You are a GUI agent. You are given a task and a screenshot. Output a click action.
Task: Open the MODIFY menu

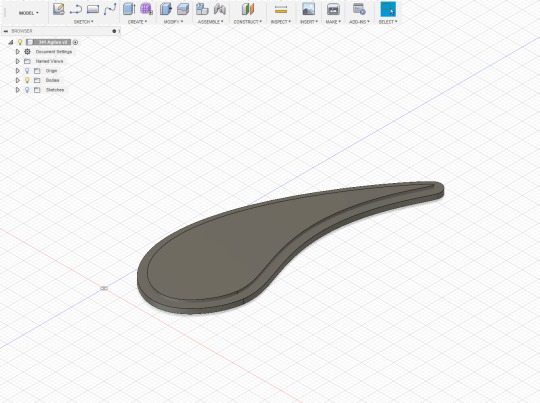point(173,22)
